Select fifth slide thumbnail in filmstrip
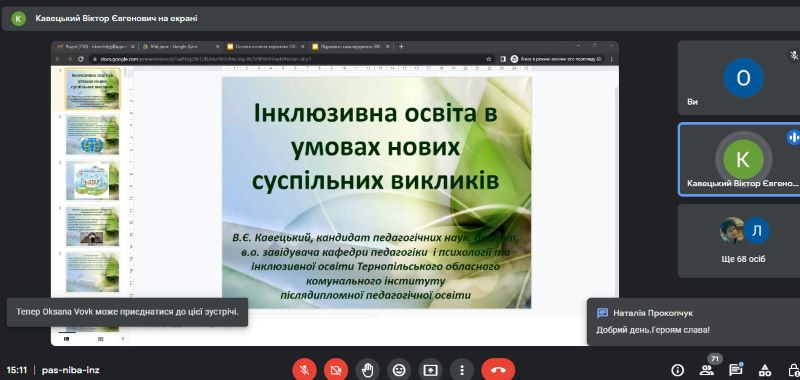 click(x=92, y=272)
